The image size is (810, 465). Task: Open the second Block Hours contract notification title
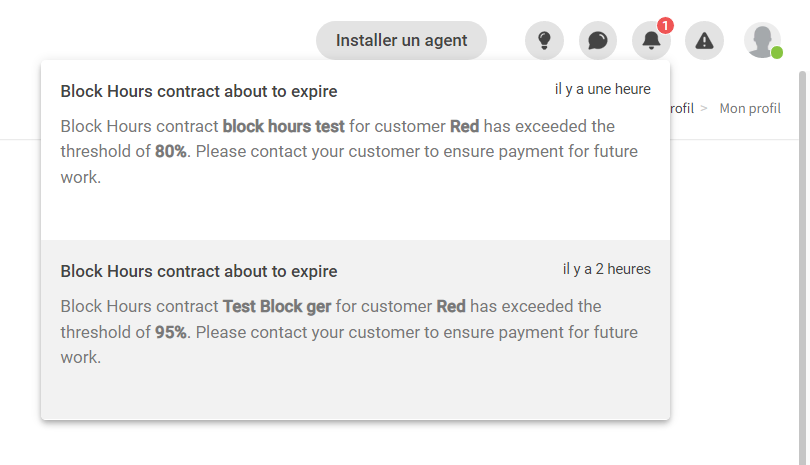click(x=199, y=271)
